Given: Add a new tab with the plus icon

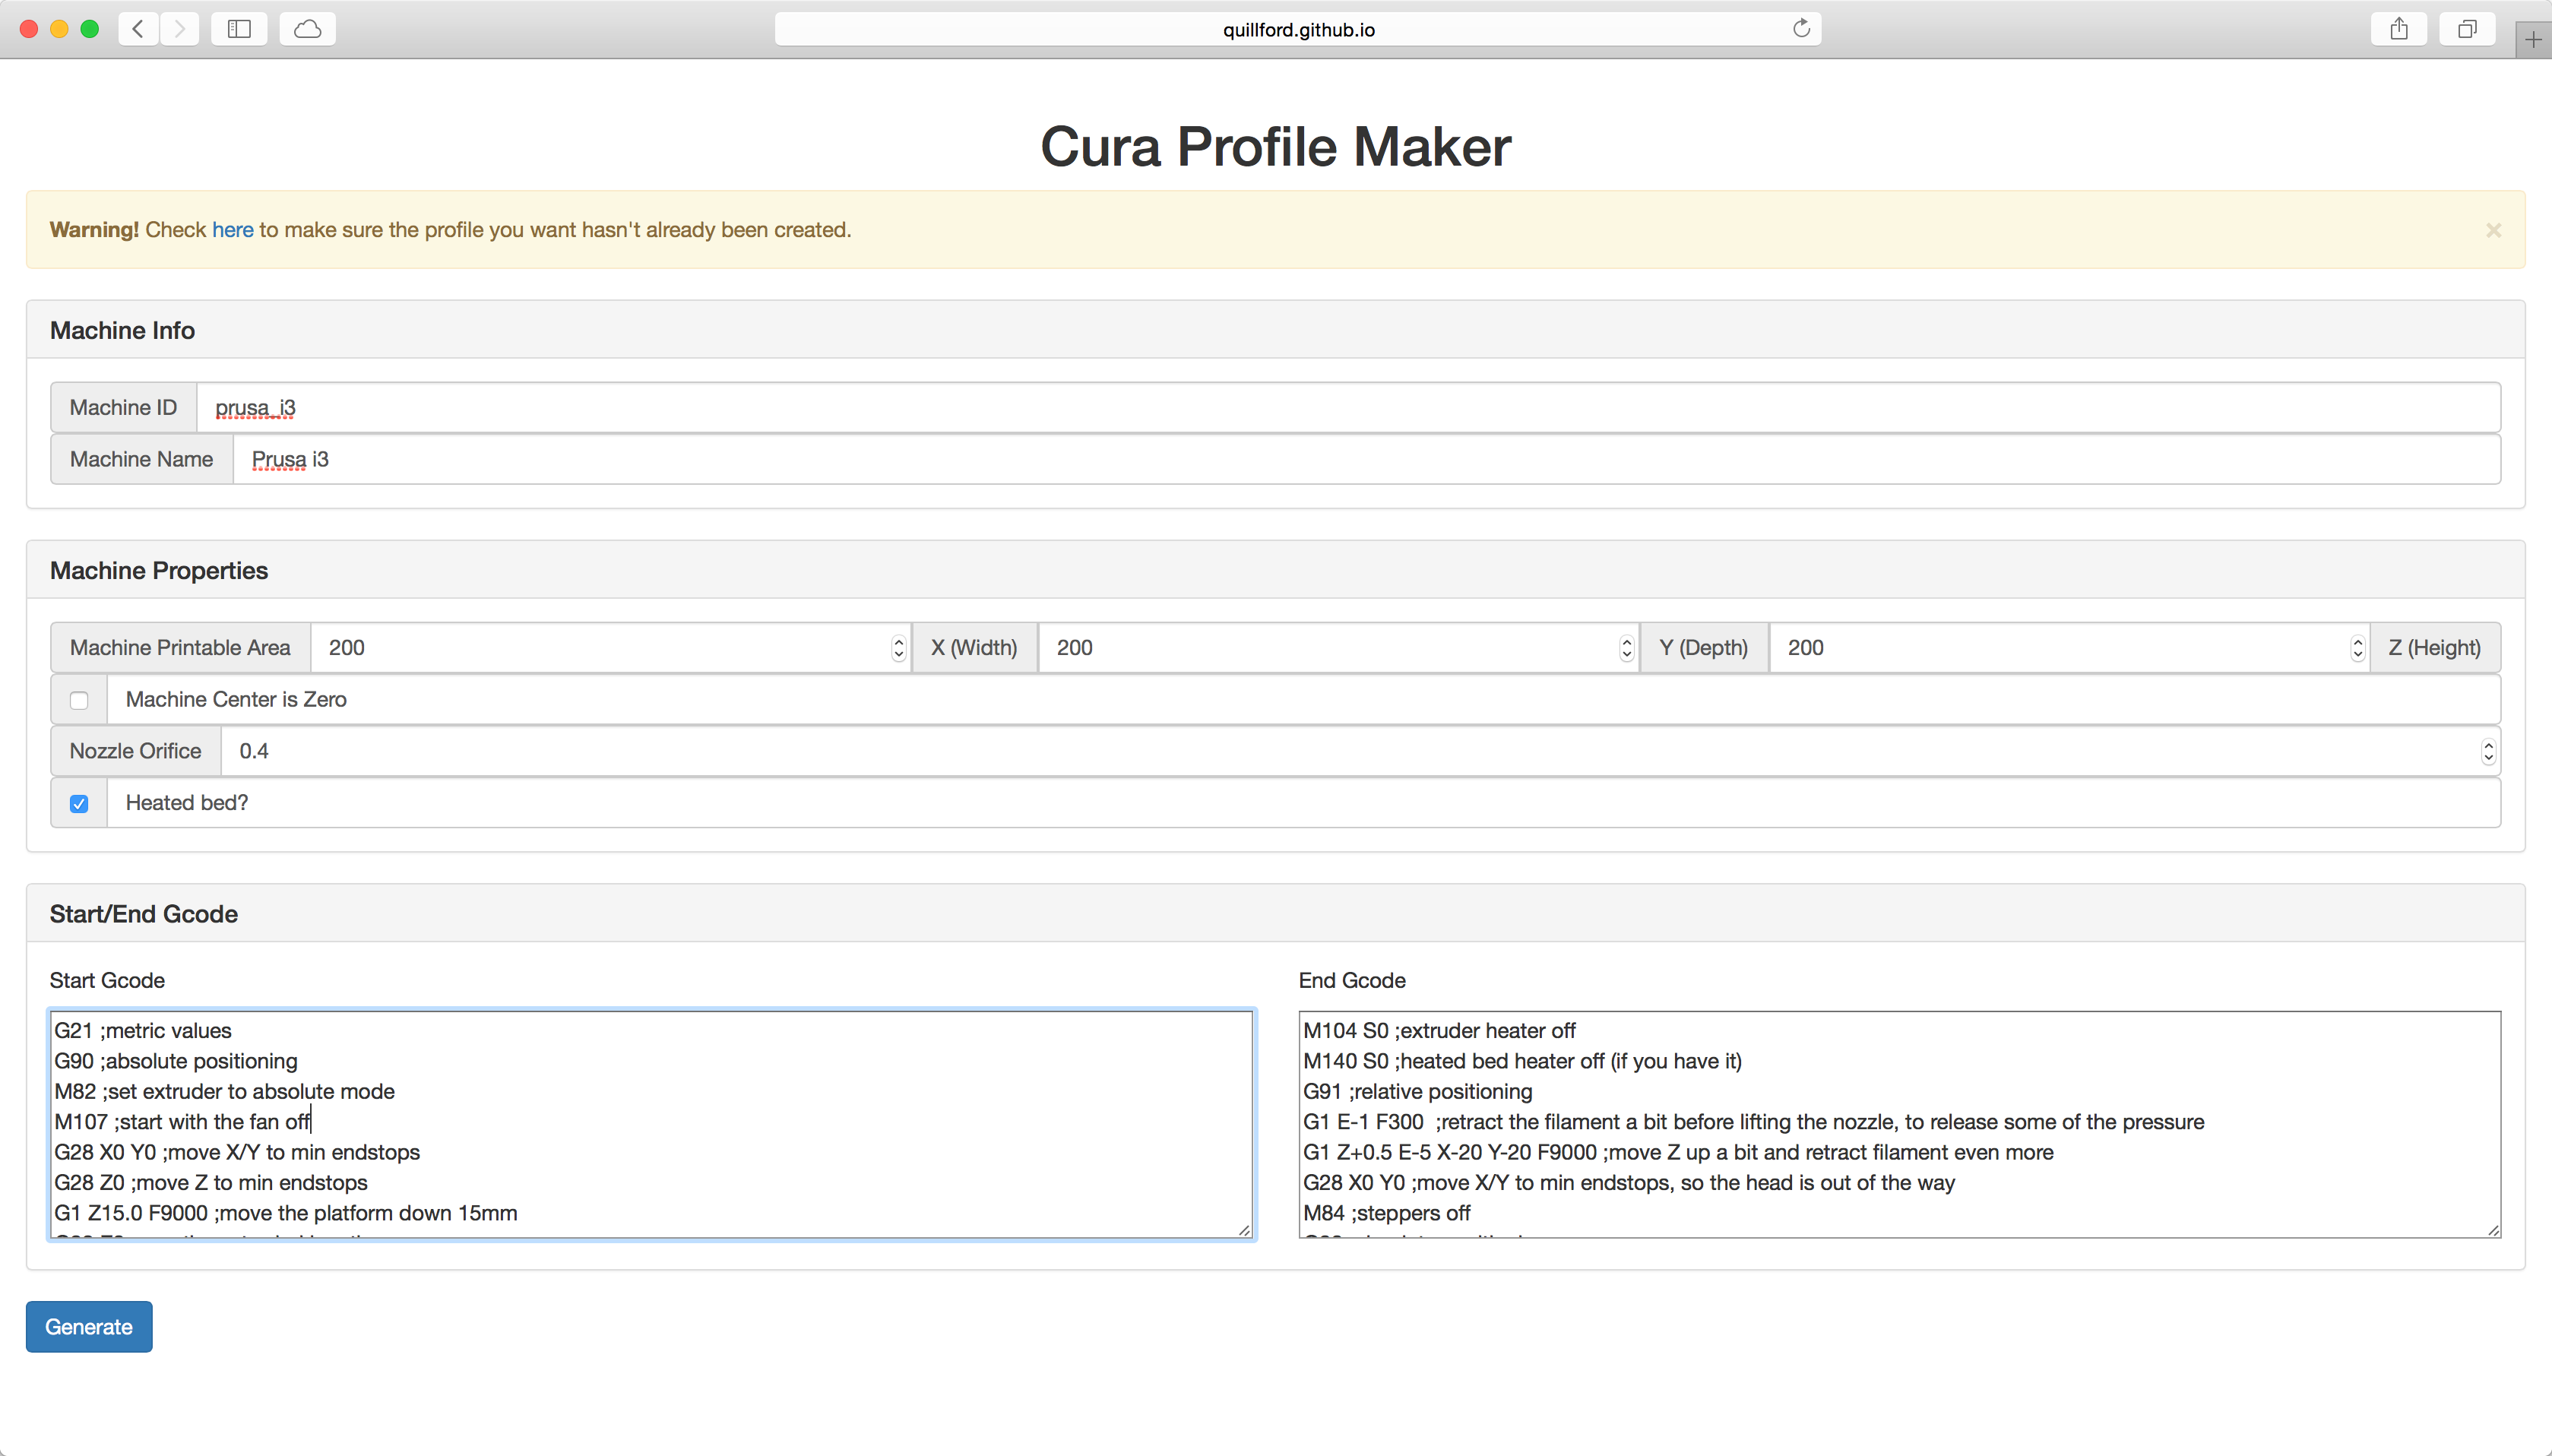Looking at the screenshot, I should [2532, 40].
